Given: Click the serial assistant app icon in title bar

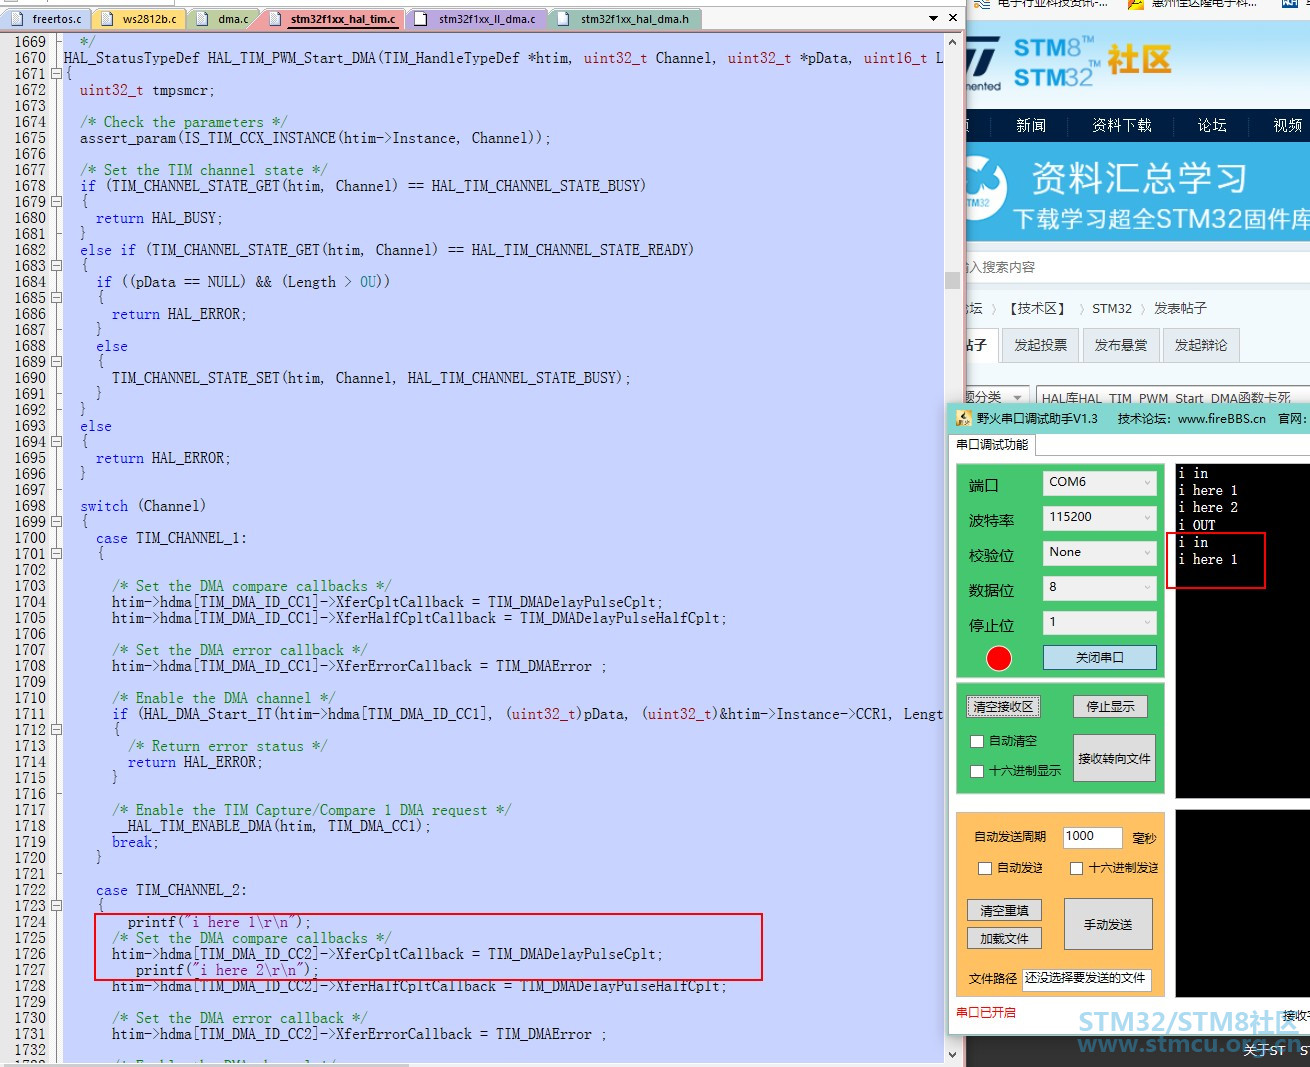Looking at the screenshot, I should point(964,418).
